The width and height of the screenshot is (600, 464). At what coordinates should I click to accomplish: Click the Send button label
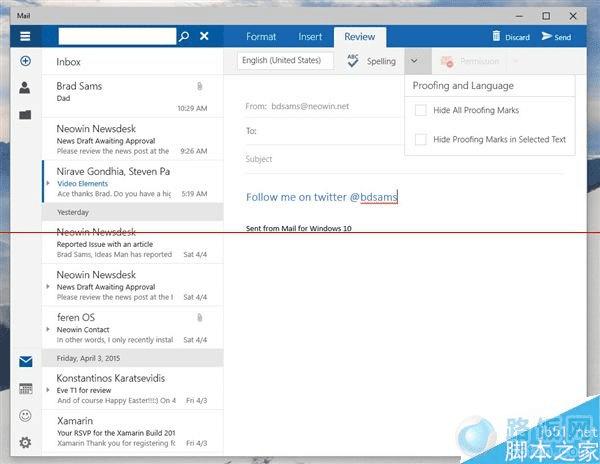pyautogui.click(x=562, y=37)
